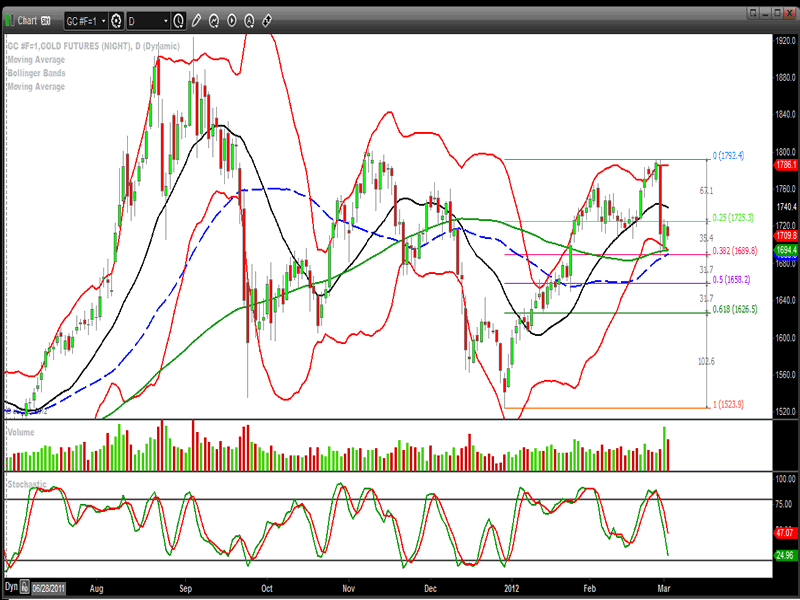
Task: Click the 75.00 stochastic axis label
Action: pyautogui.click(x=784, y=504)
